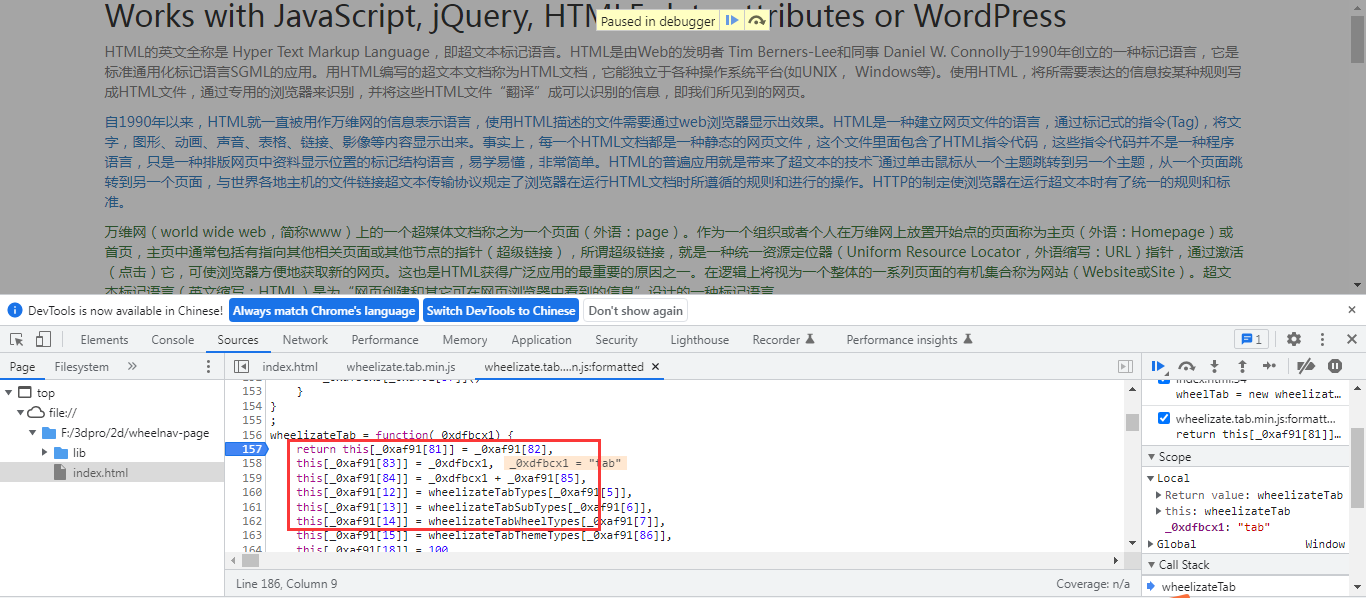This screenshot has height=598, width=1366.
Task: Resume script execution in debugger toolbar
Action: [x=1159, y=367]
